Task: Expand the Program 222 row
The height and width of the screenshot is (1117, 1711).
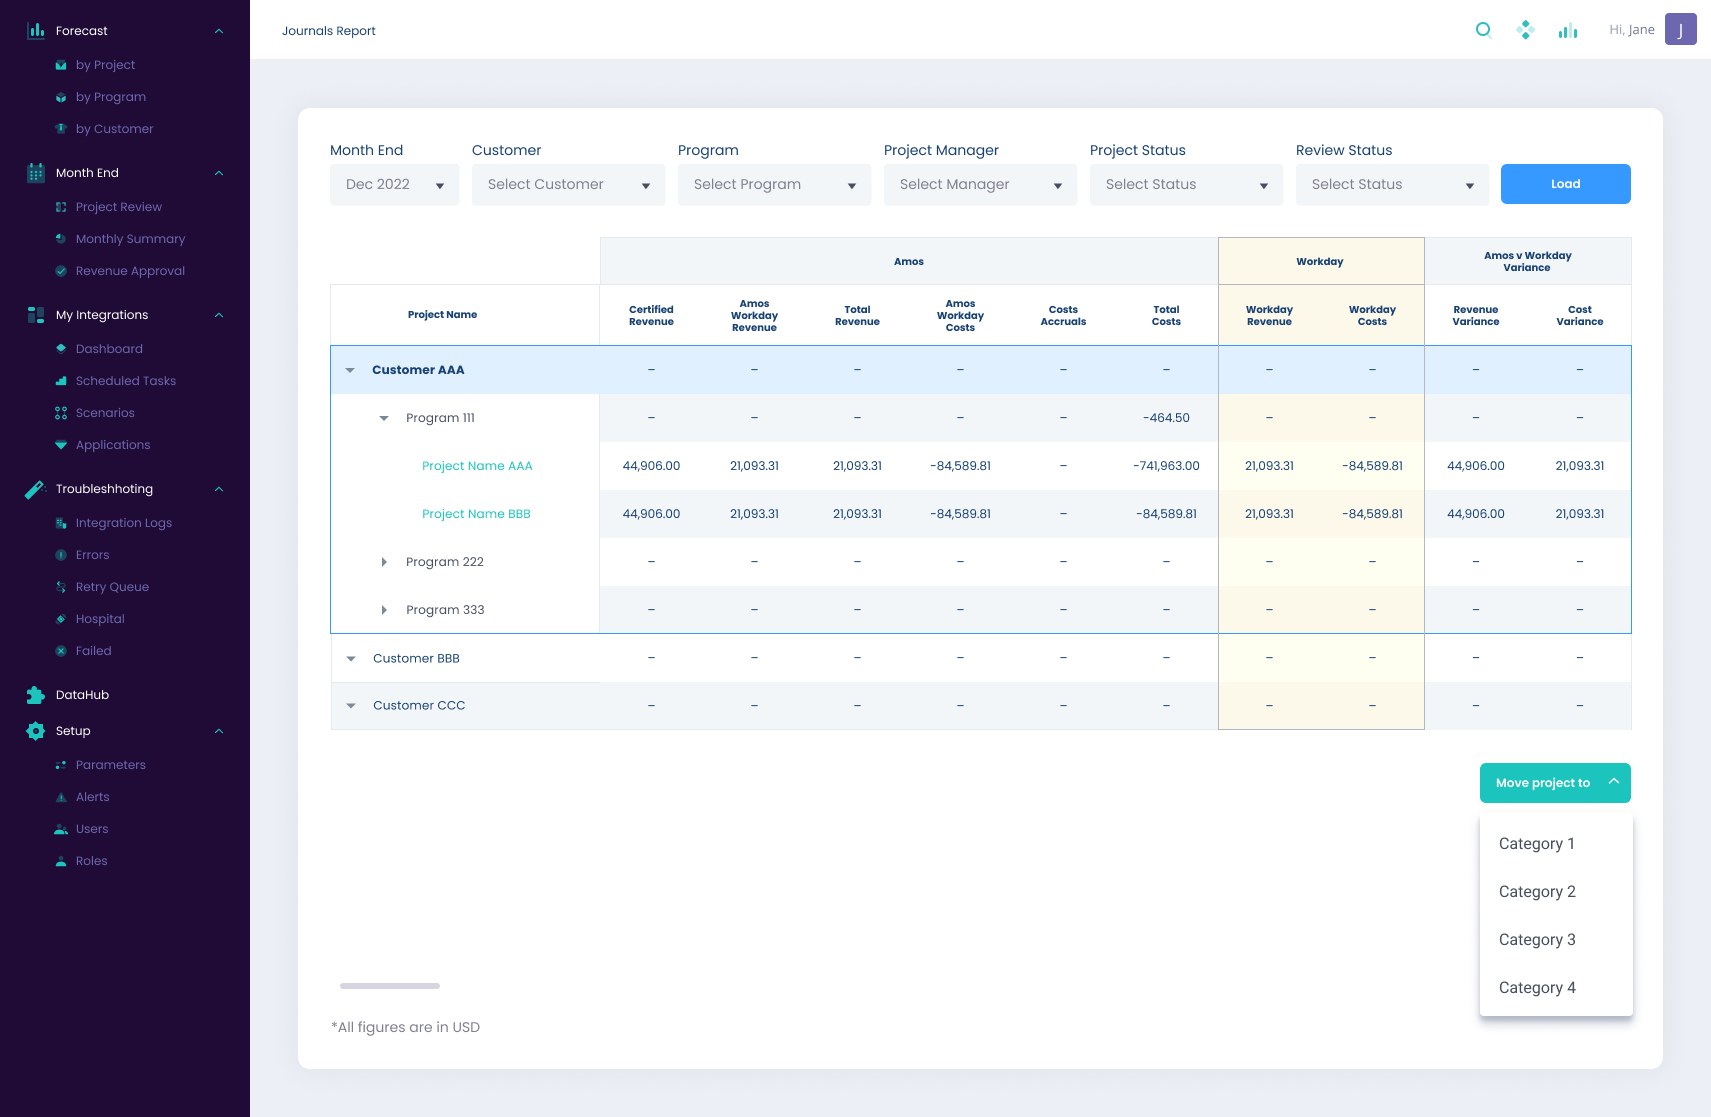Action: [384, 562]
